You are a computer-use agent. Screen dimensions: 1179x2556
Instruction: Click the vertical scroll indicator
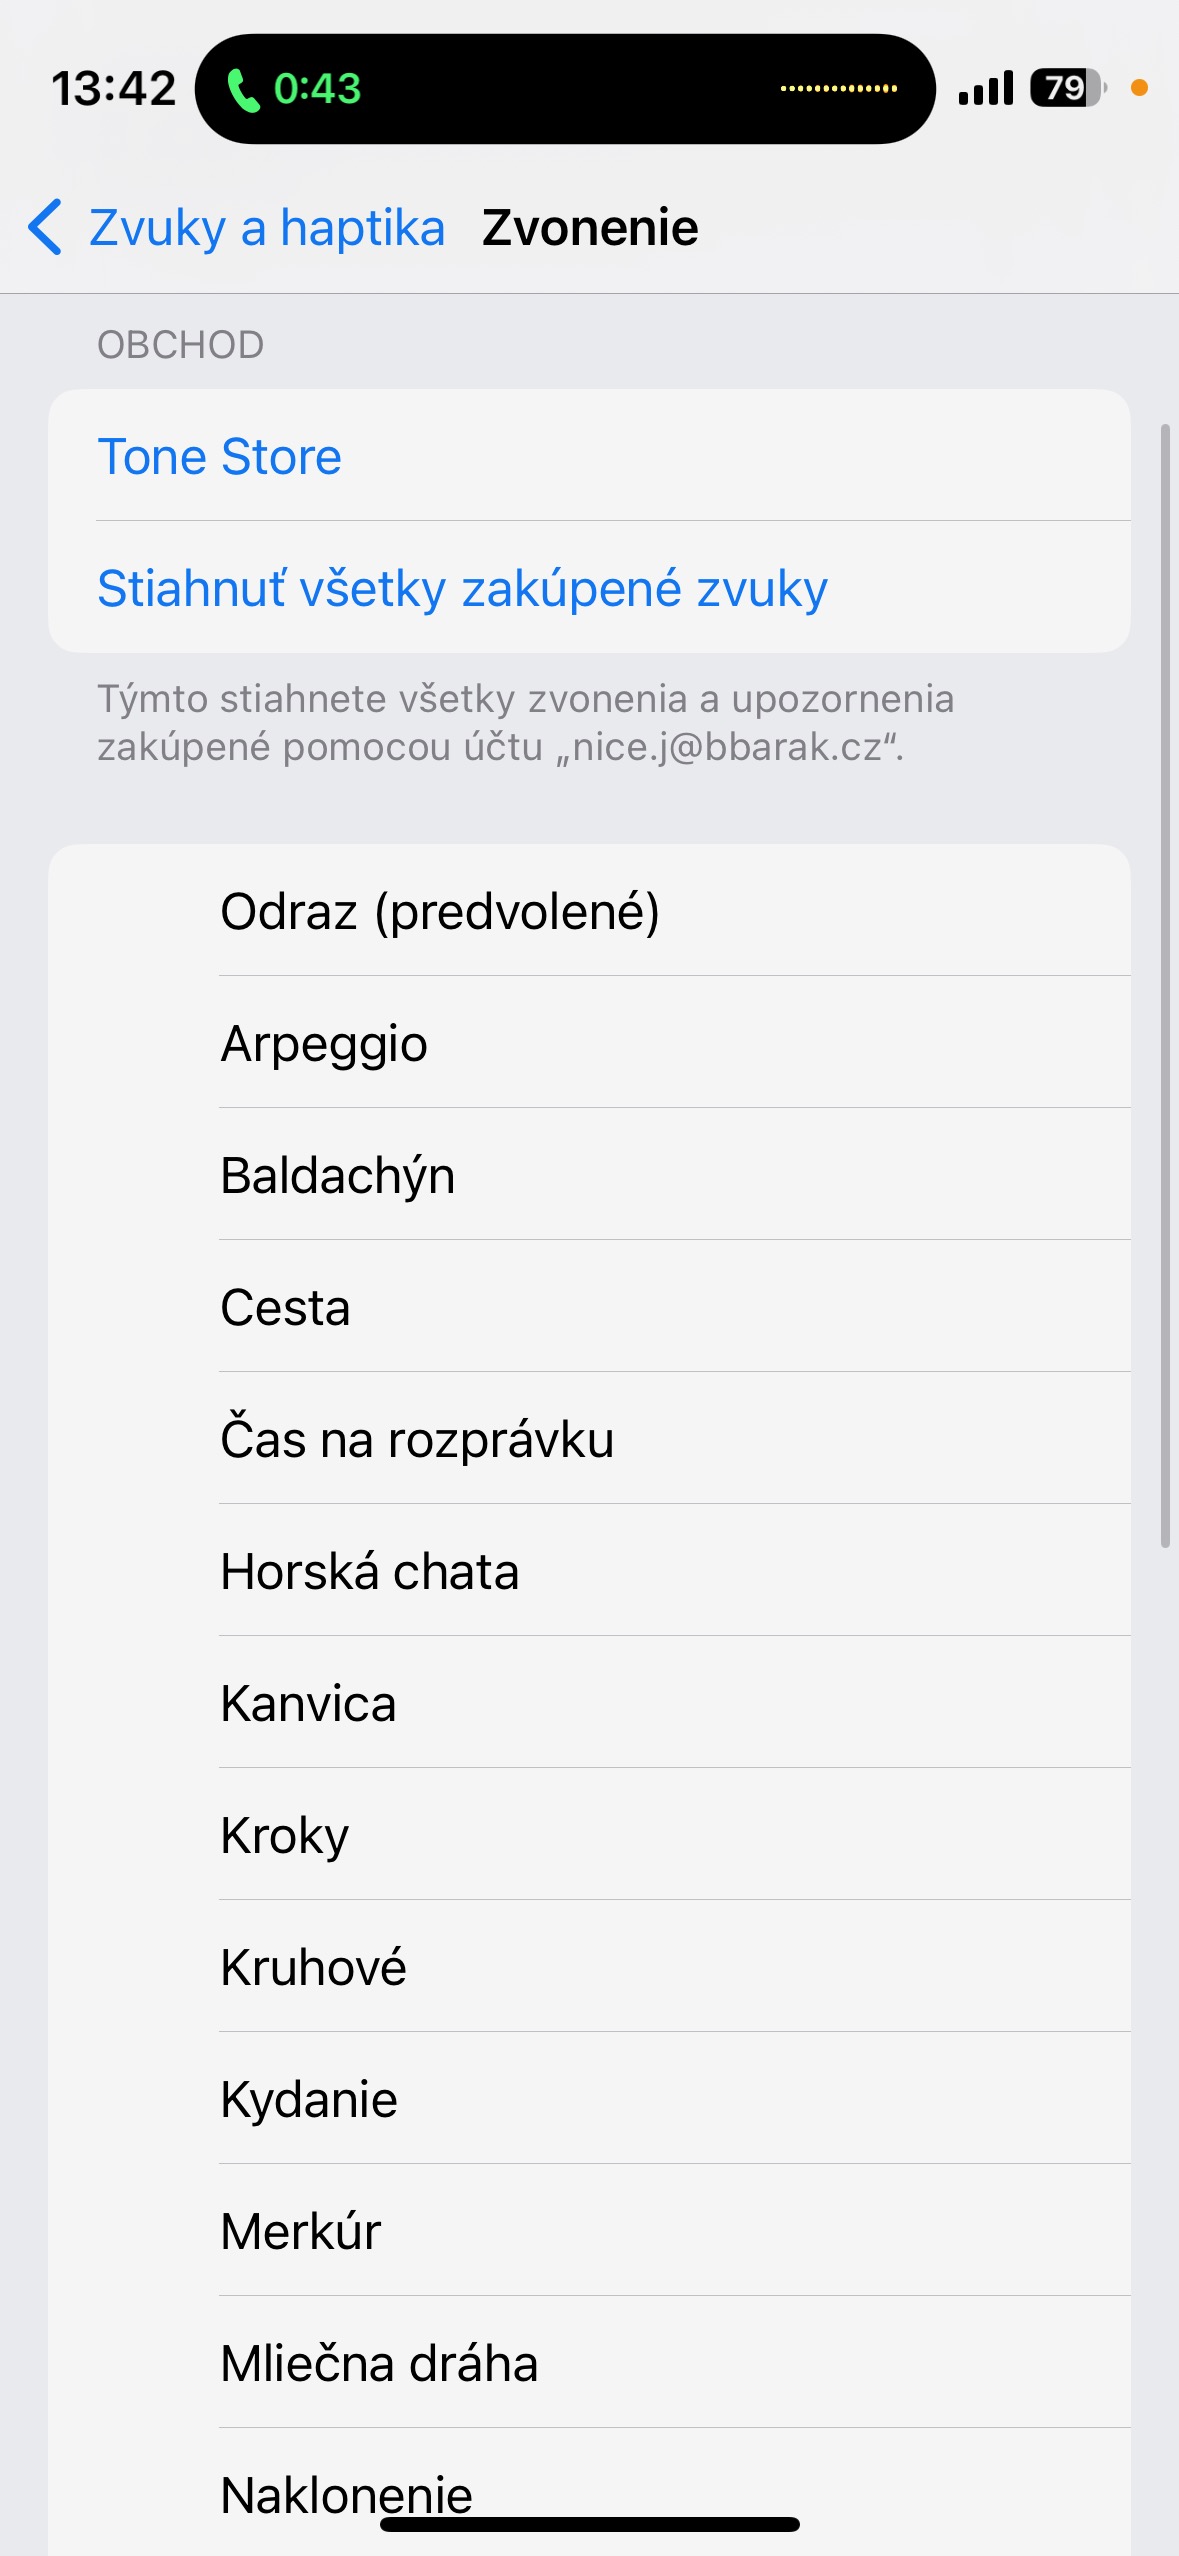pos(1164,985)
